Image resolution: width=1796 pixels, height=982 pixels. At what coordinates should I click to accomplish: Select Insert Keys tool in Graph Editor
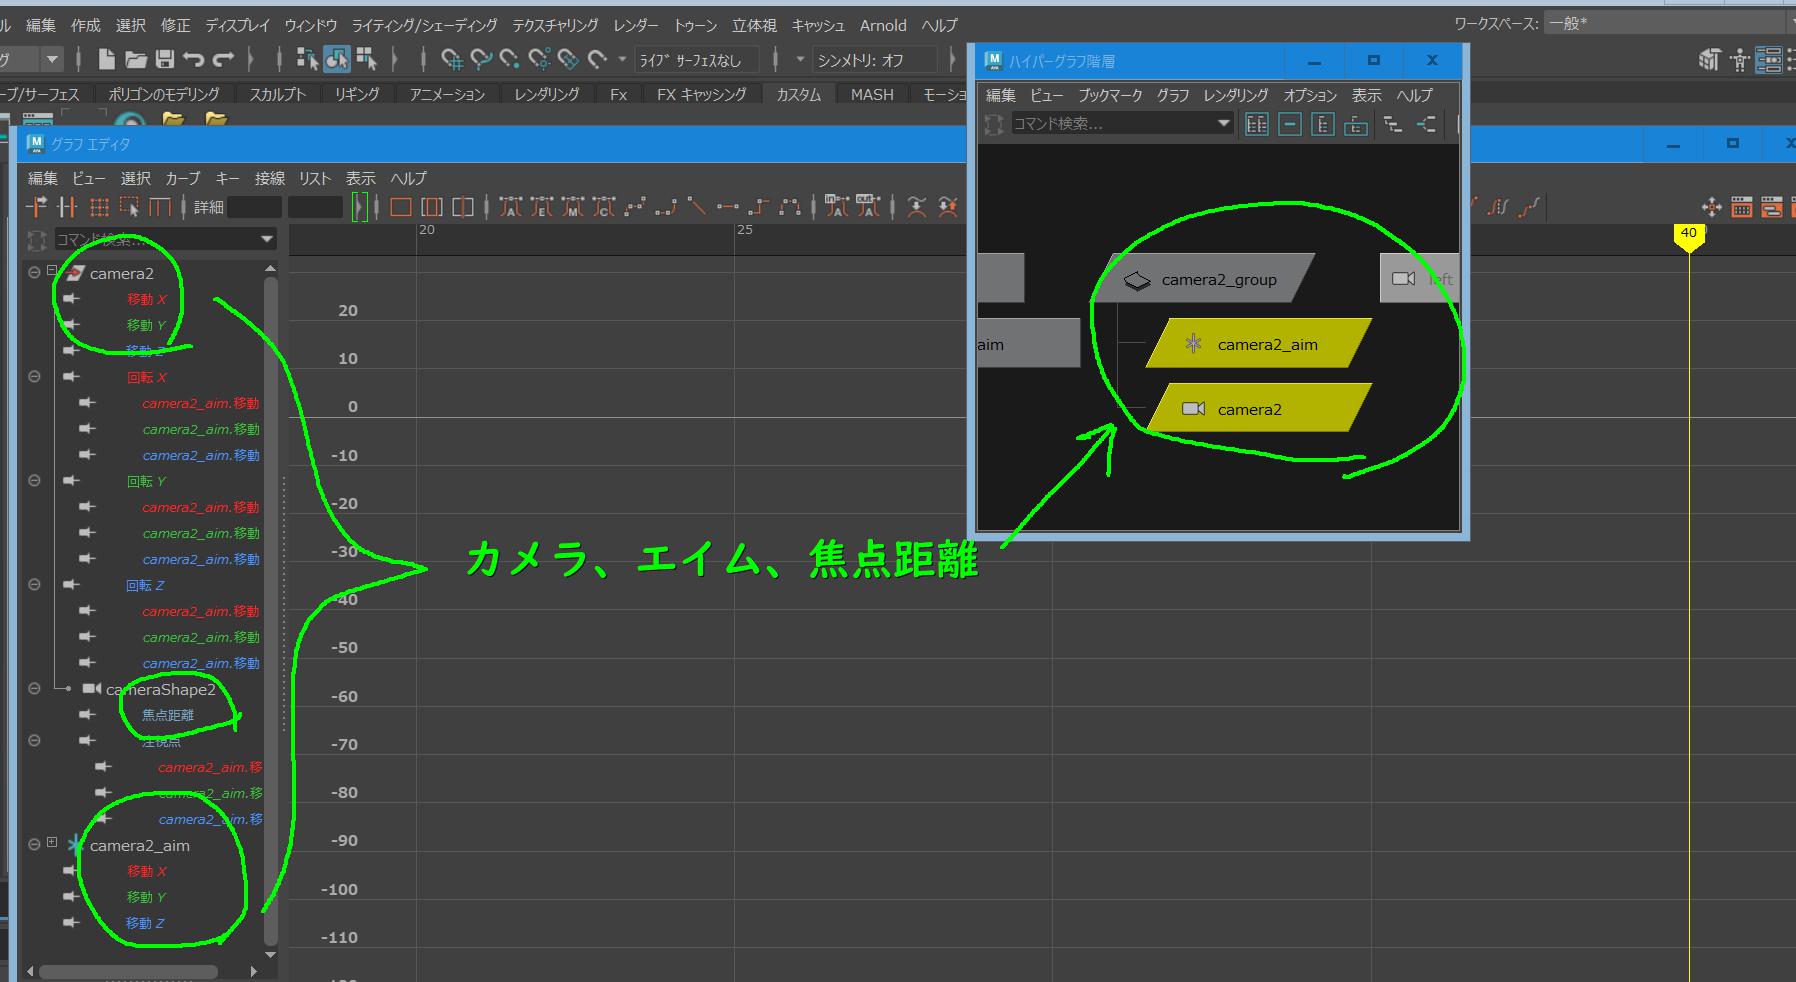click(67, 207)
